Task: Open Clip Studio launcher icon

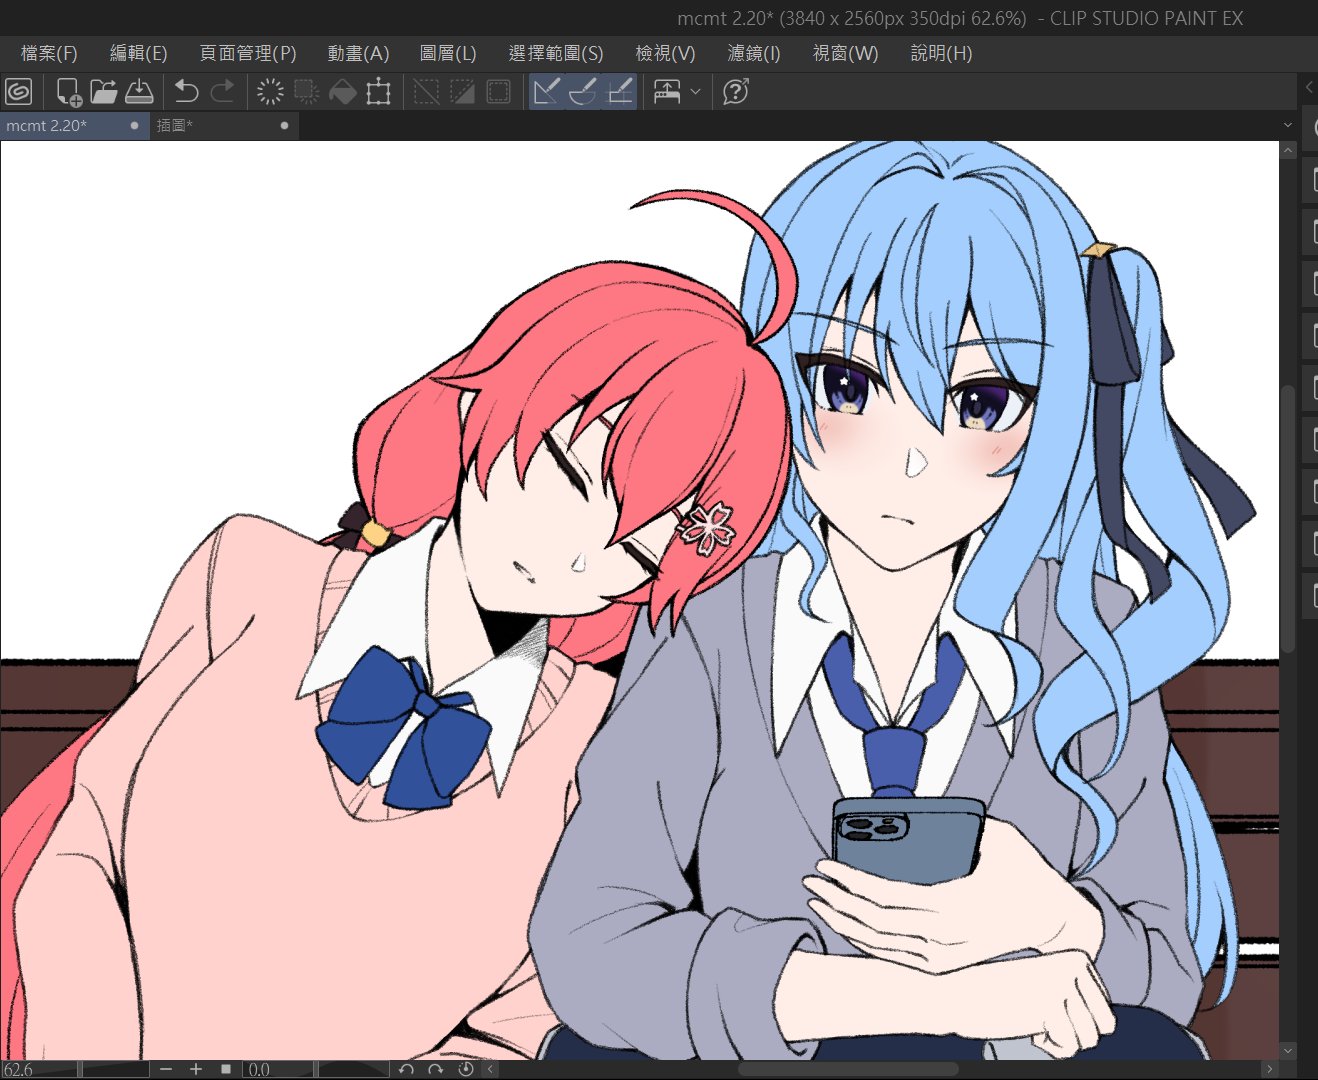Action: coord(19,92)
